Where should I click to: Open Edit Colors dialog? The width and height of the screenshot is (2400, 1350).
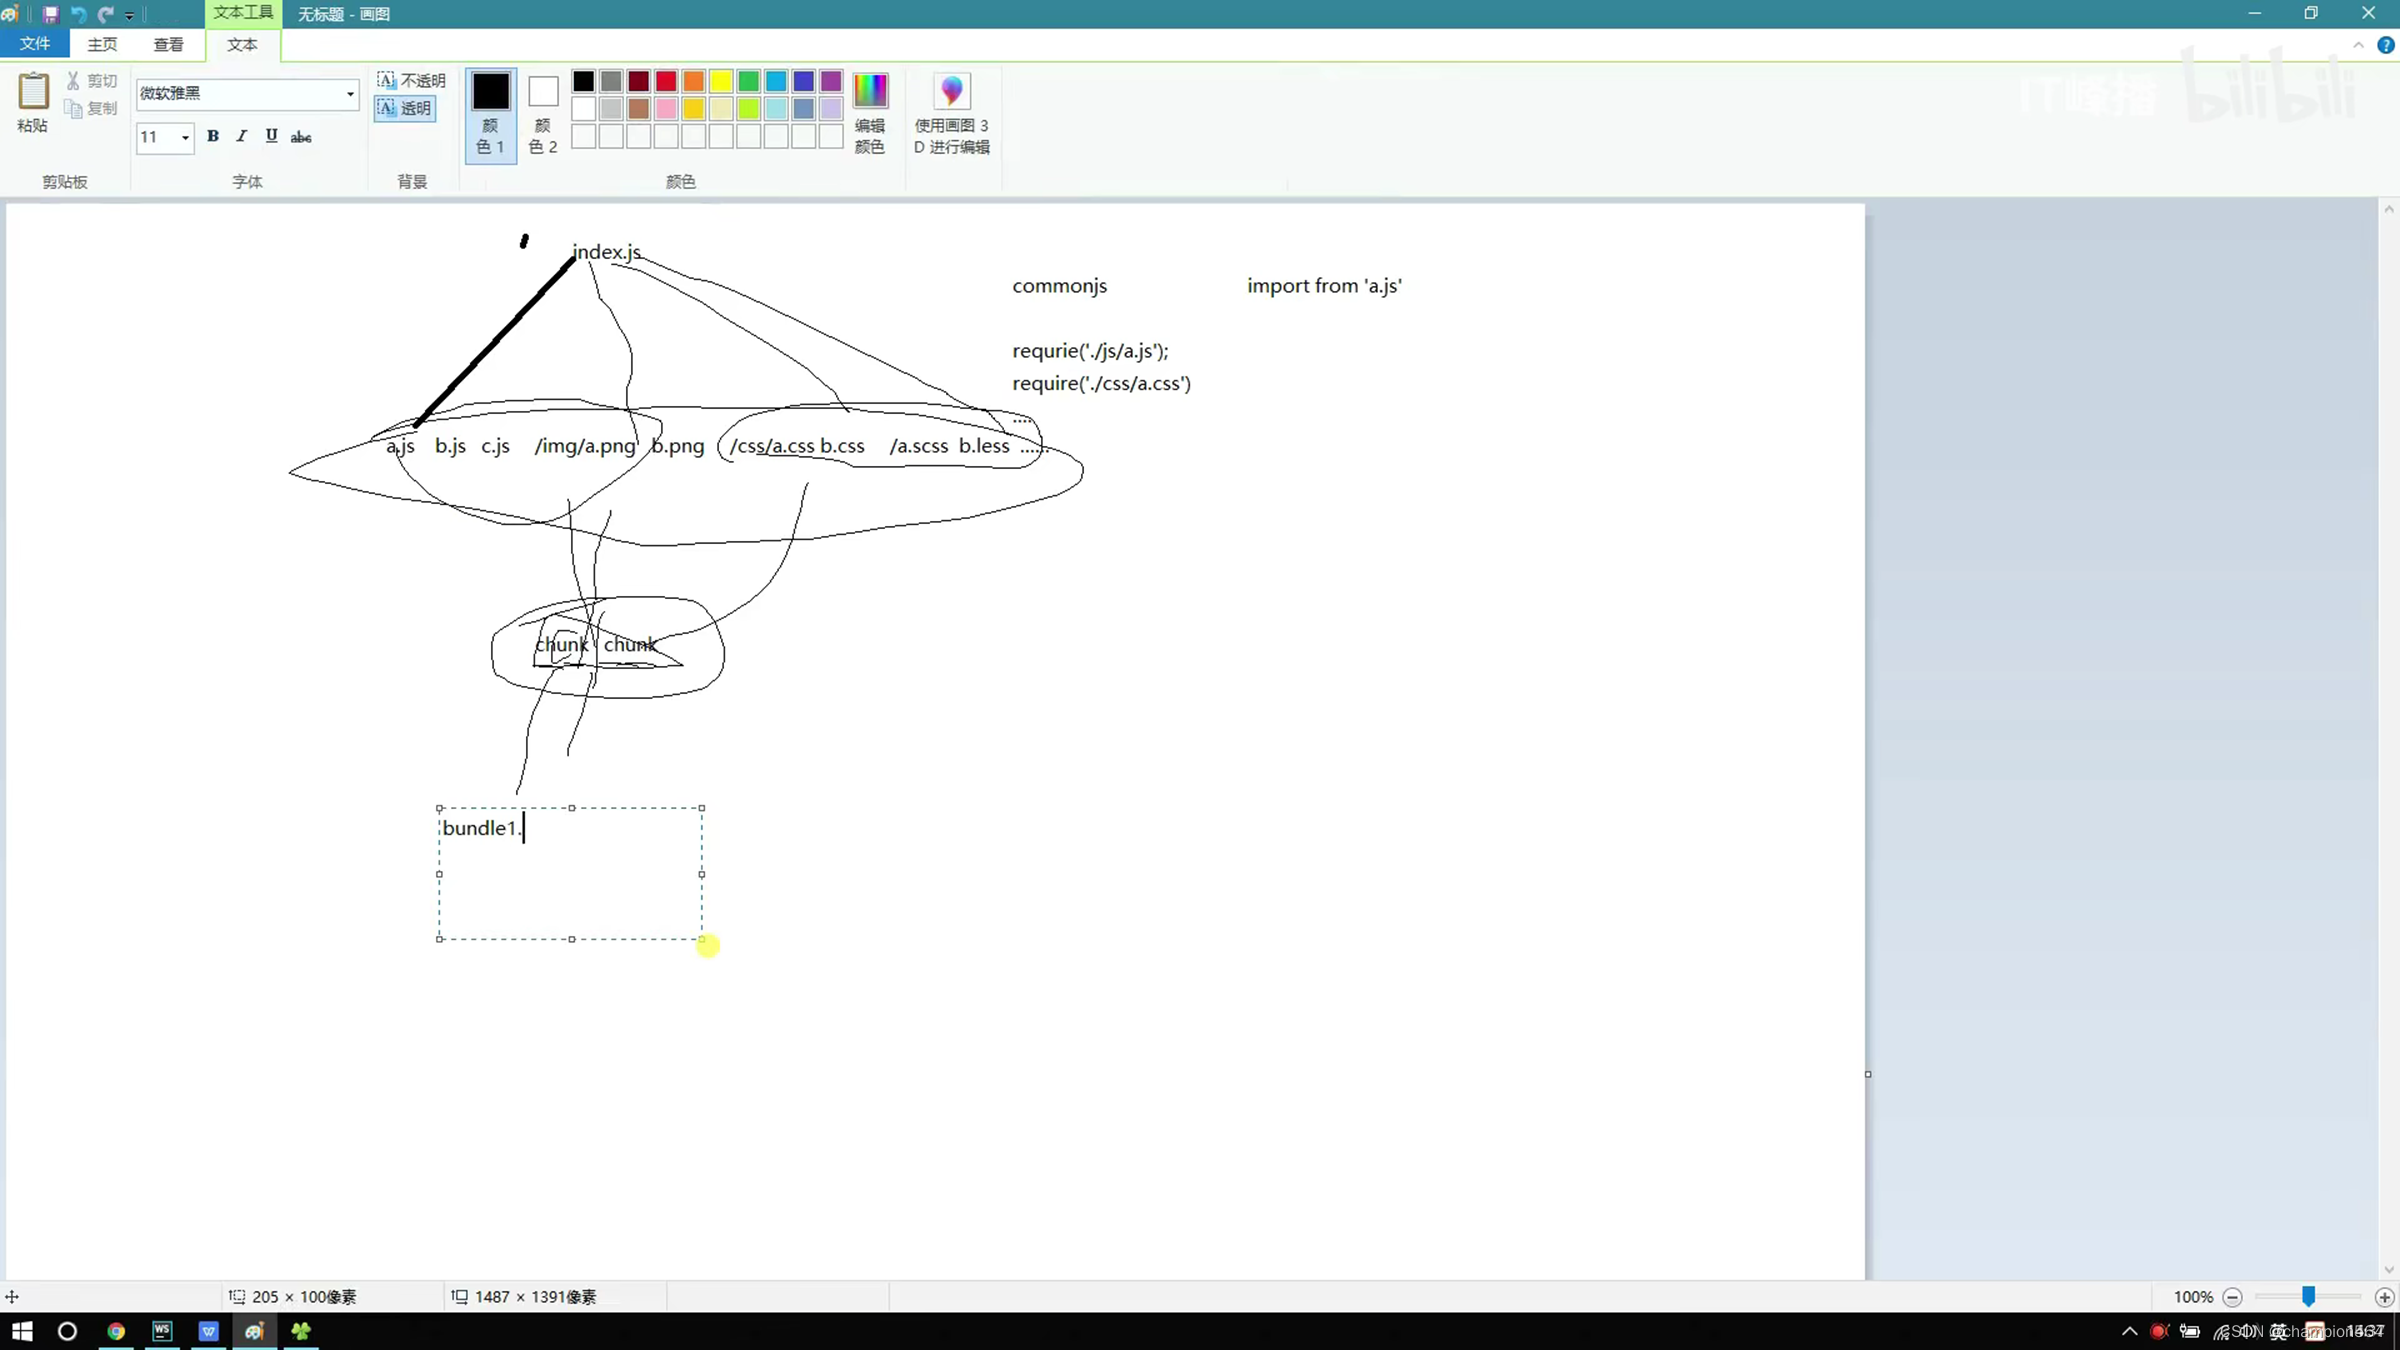point(870,113)
